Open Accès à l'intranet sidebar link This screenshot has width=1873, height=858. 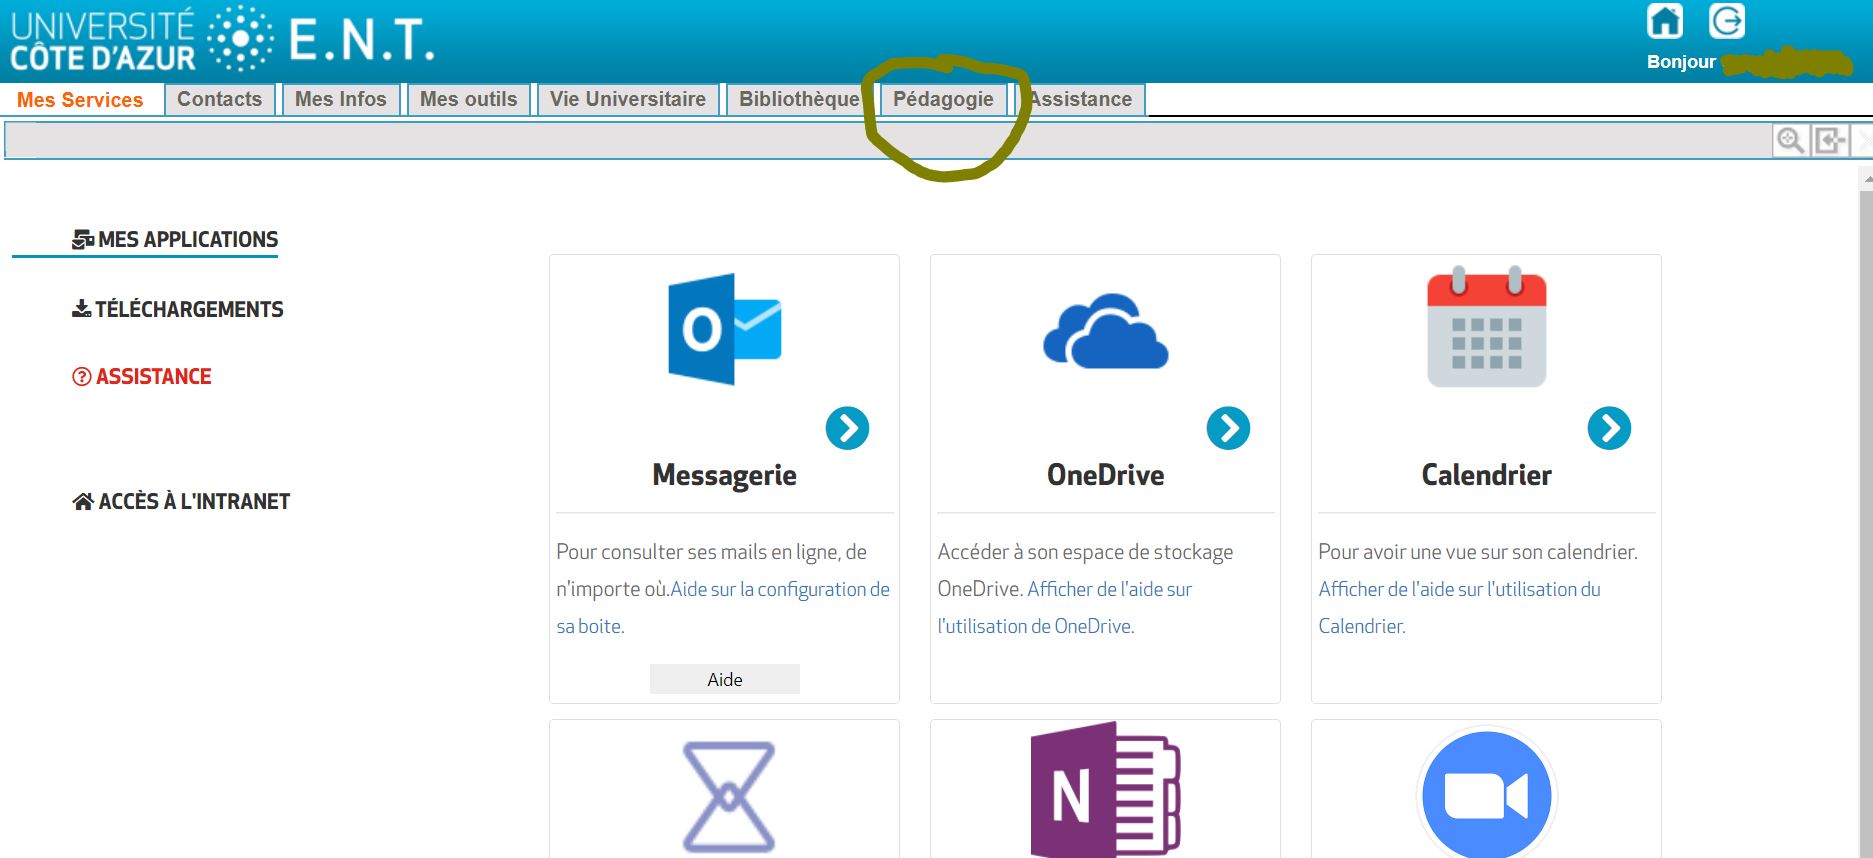[x=181, y=502]
